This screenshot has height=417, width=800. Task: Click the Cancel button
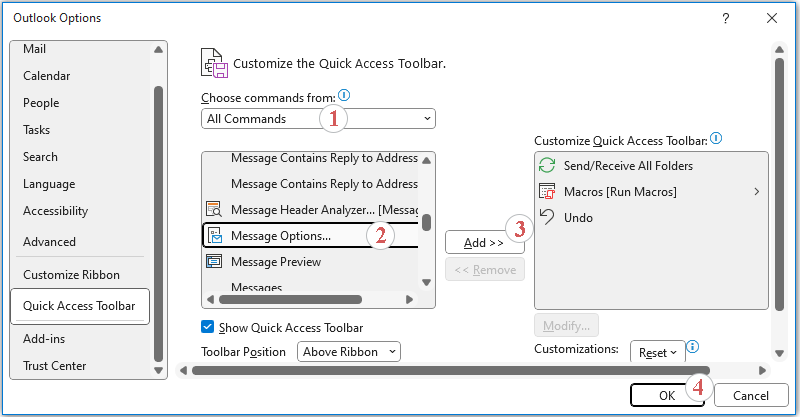click(751, 395)
